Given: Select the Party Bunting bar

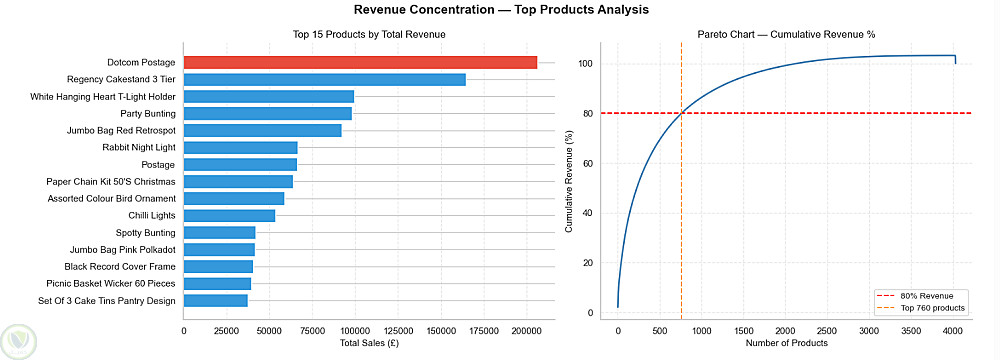Looking at the screenshot, I should (268, 114).
